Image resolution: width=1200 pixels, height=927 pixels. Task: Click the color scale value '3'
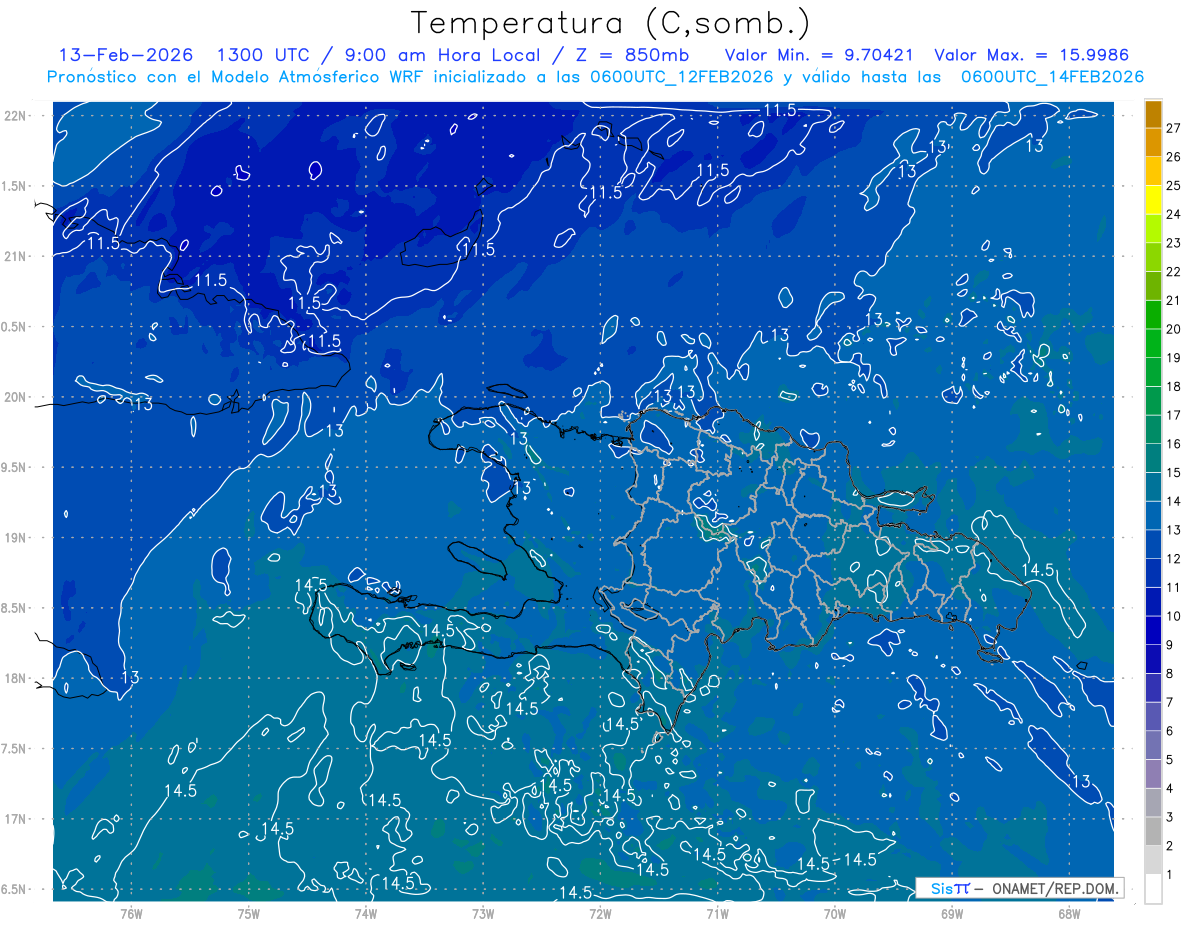point(1170,818)
